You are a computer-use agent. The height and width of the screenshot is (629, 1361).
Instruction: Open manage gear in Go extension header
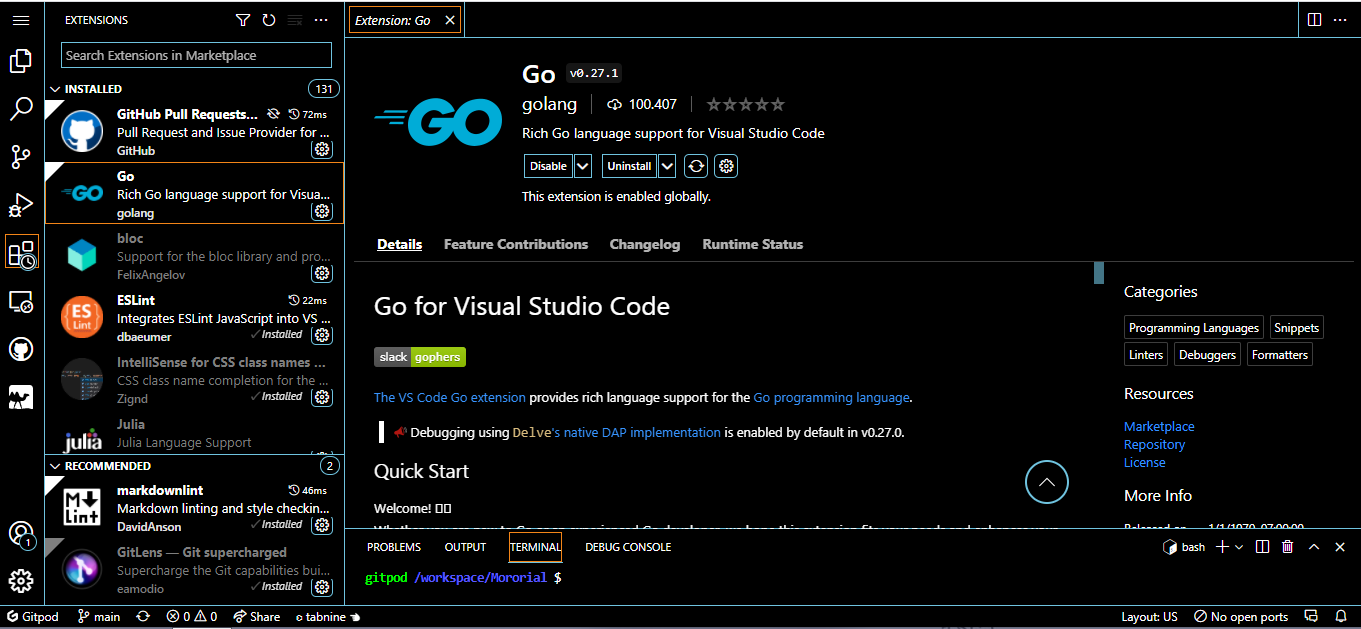(x=727, y=166)
